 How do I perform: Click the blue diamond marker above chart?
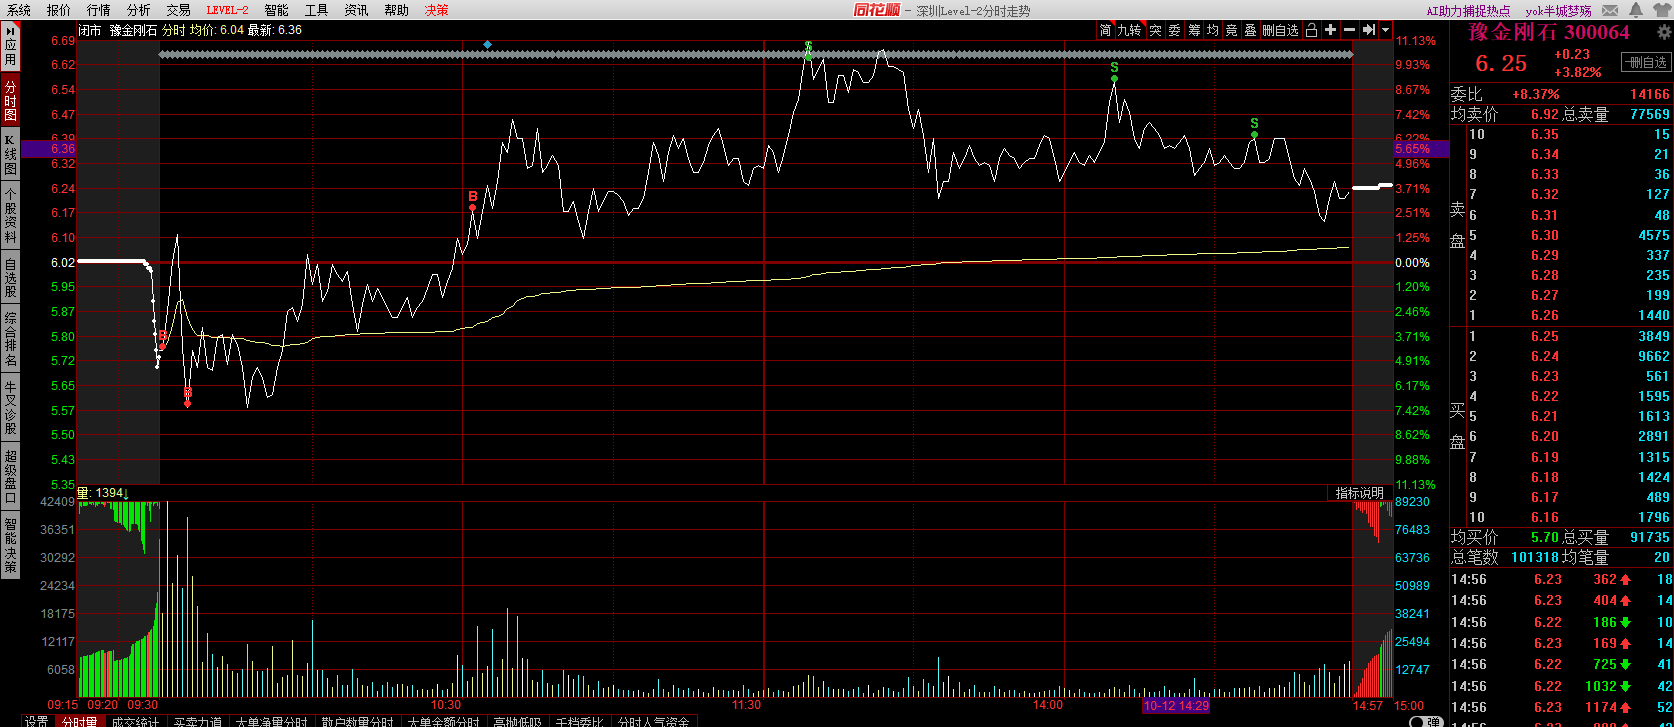pos(487,45)
